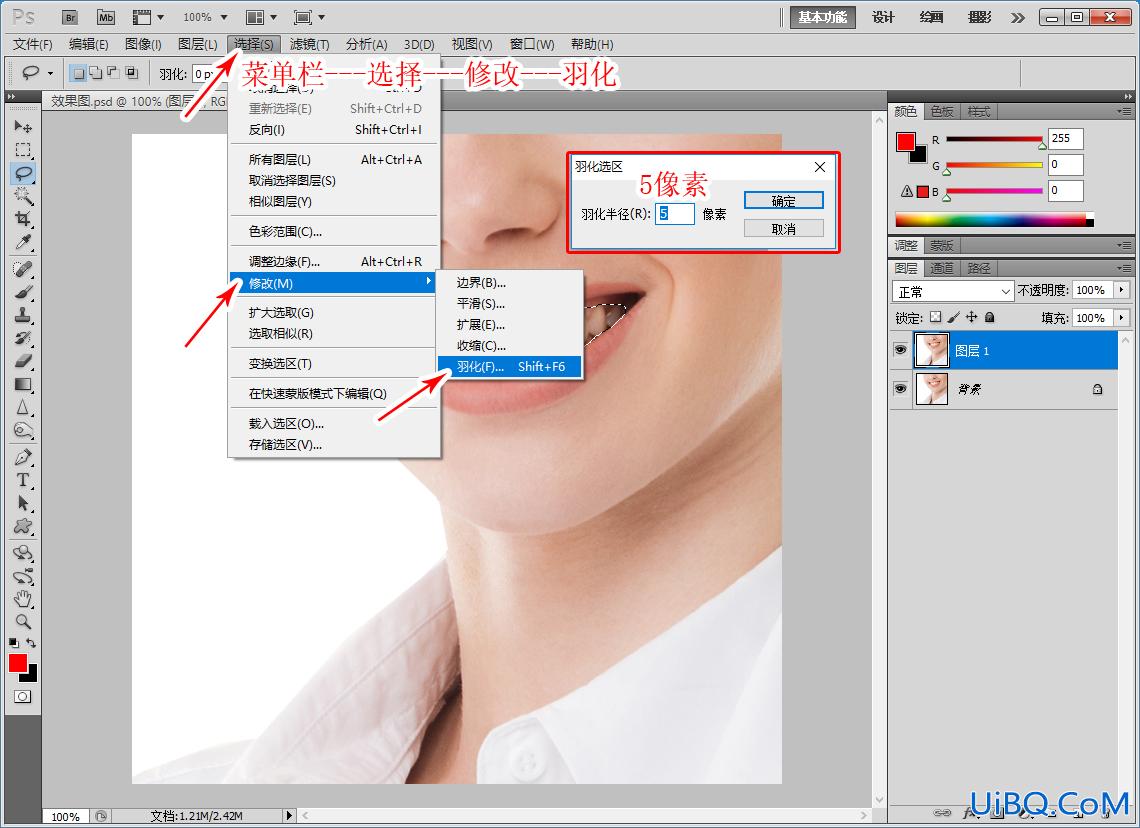Choose New Selection mode in options bar
The height and width of the screenshot is (828, 1140).
click(79, 73)
